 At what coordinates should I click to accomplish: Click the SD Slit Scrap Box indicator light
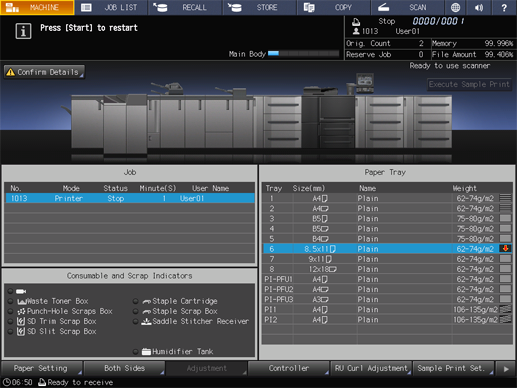[10, 331]
